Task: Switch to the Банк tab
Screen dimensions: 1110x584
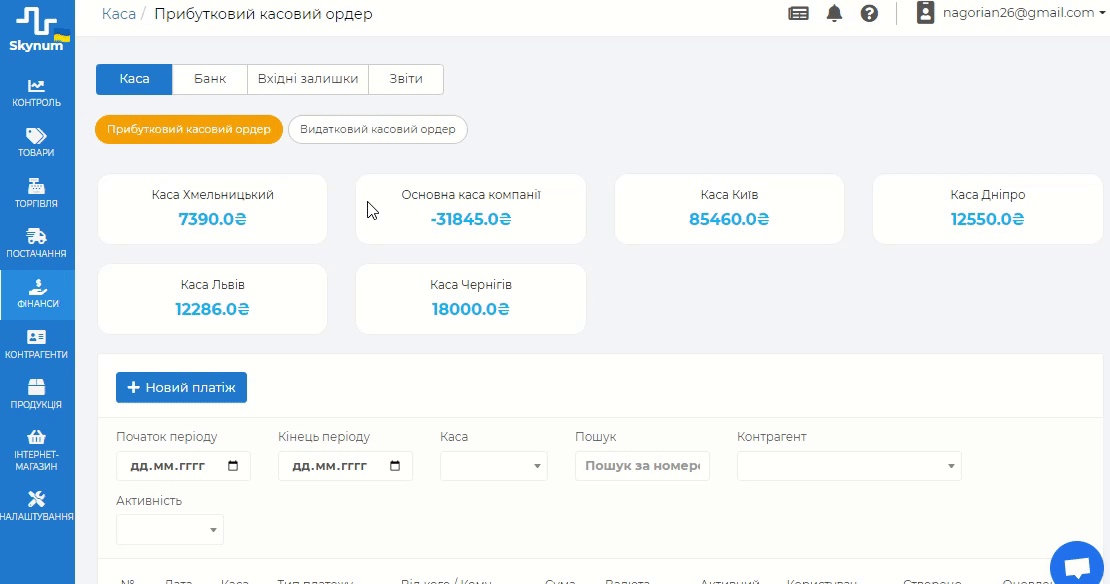Action: [x=210, y=79]
